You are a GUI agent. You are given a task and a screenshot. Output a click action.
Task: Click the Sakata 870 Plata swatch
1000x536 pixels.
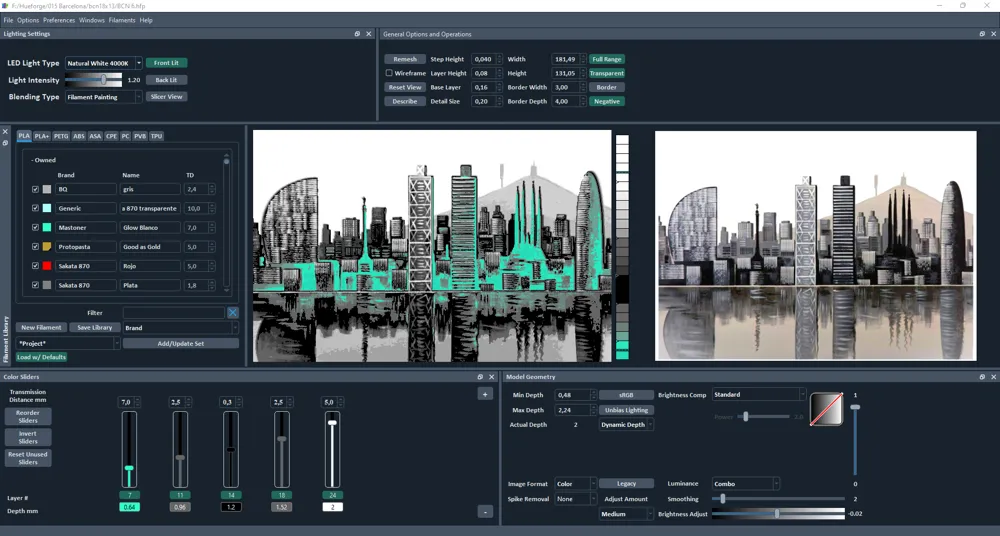click(x=47, y=285)
